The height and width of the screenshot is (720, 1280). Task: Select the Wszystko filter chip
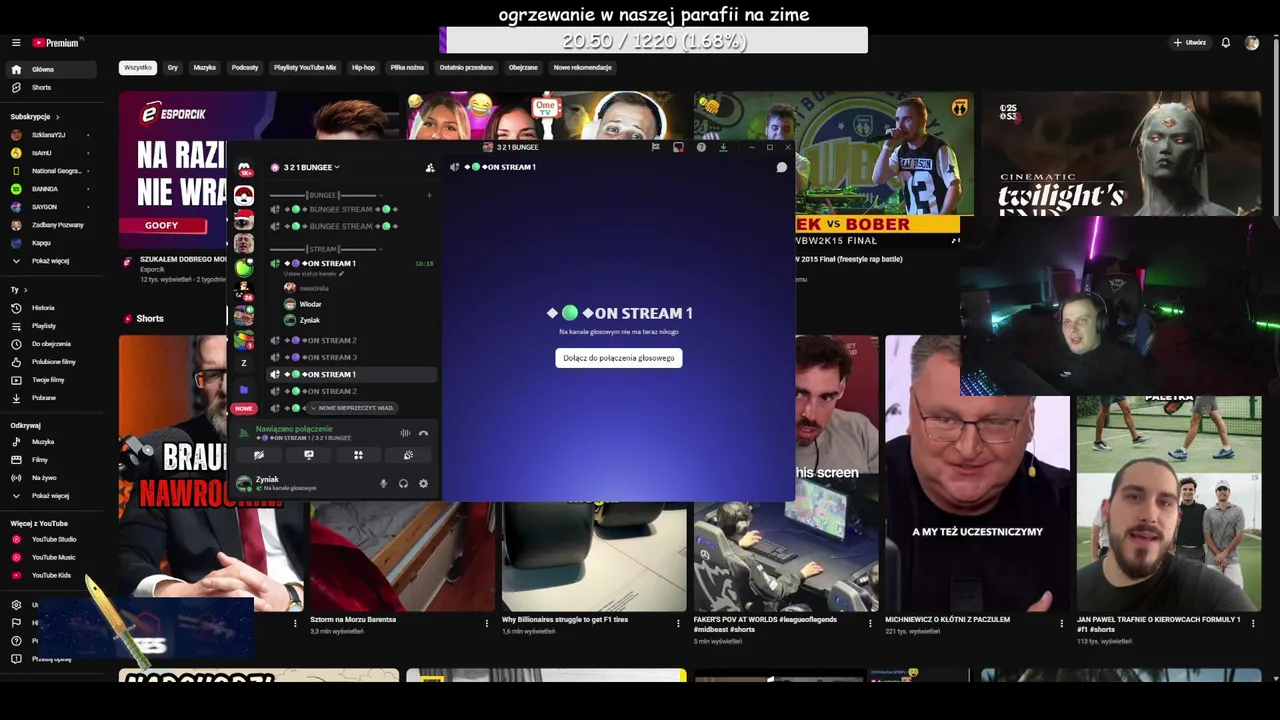[x=138, y=68]
